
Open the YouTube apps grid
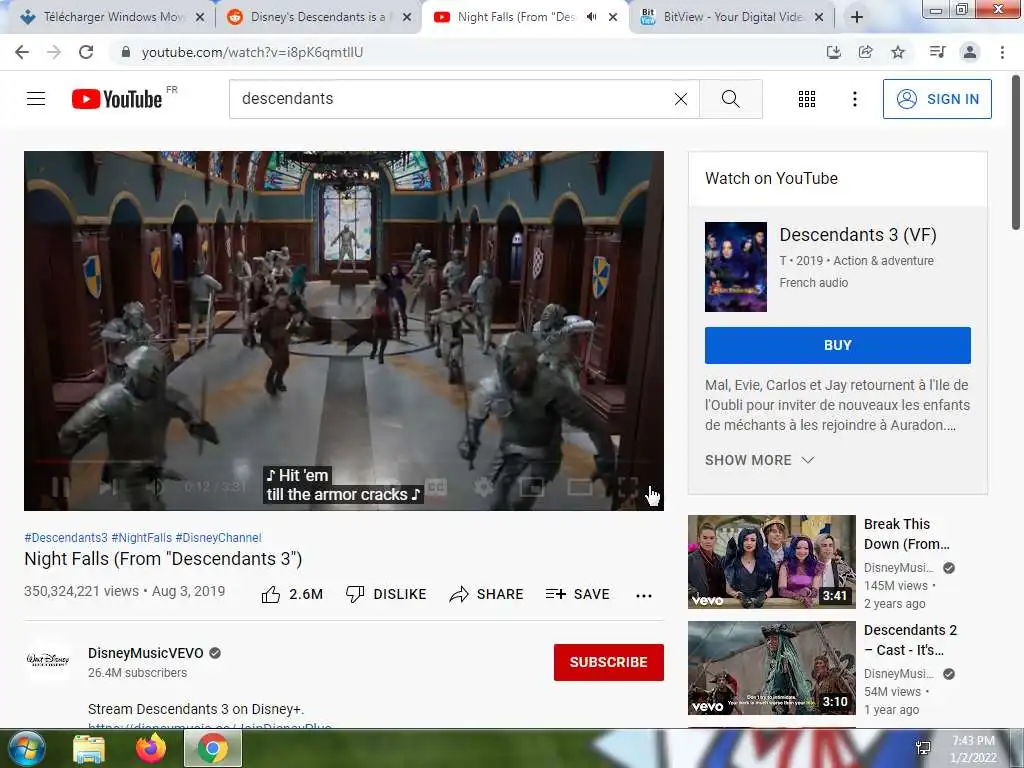[807, 99]
